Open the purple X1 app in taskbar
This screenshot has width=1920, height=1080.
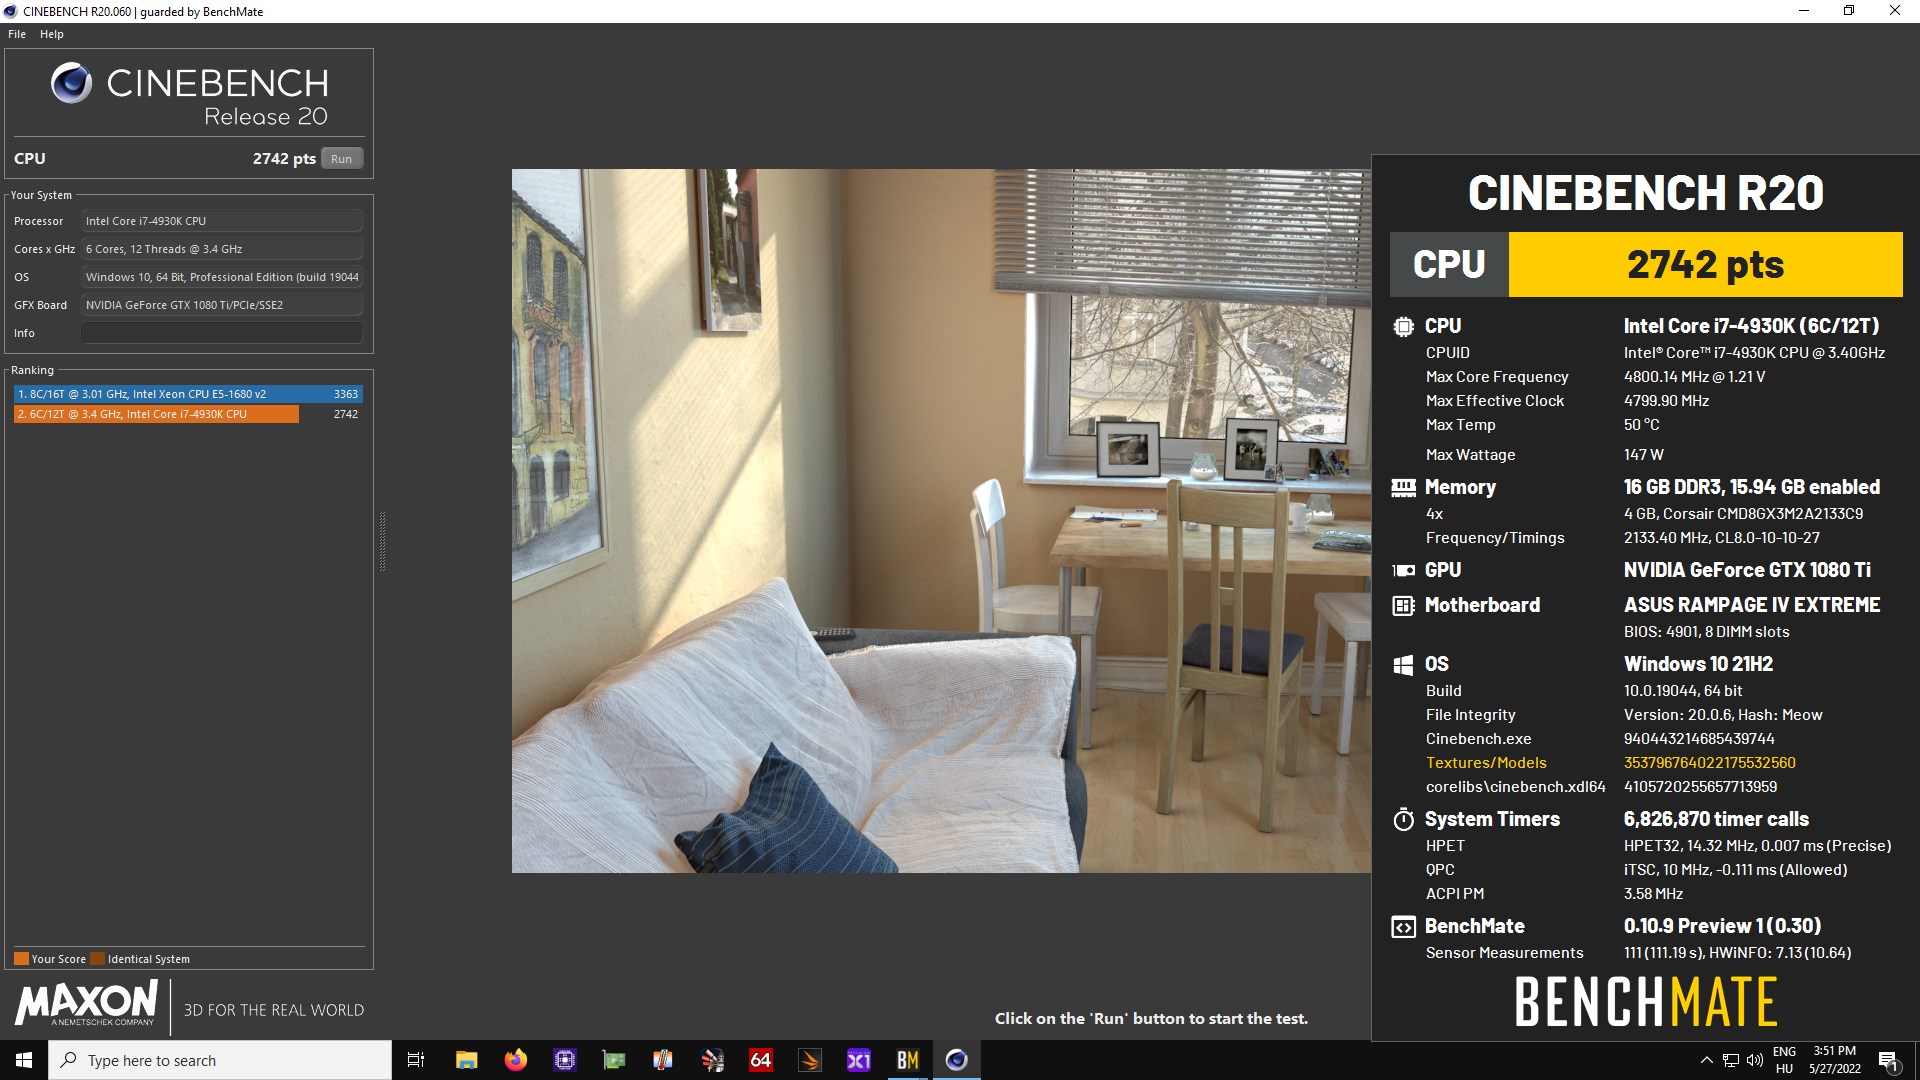point(858,1060)
